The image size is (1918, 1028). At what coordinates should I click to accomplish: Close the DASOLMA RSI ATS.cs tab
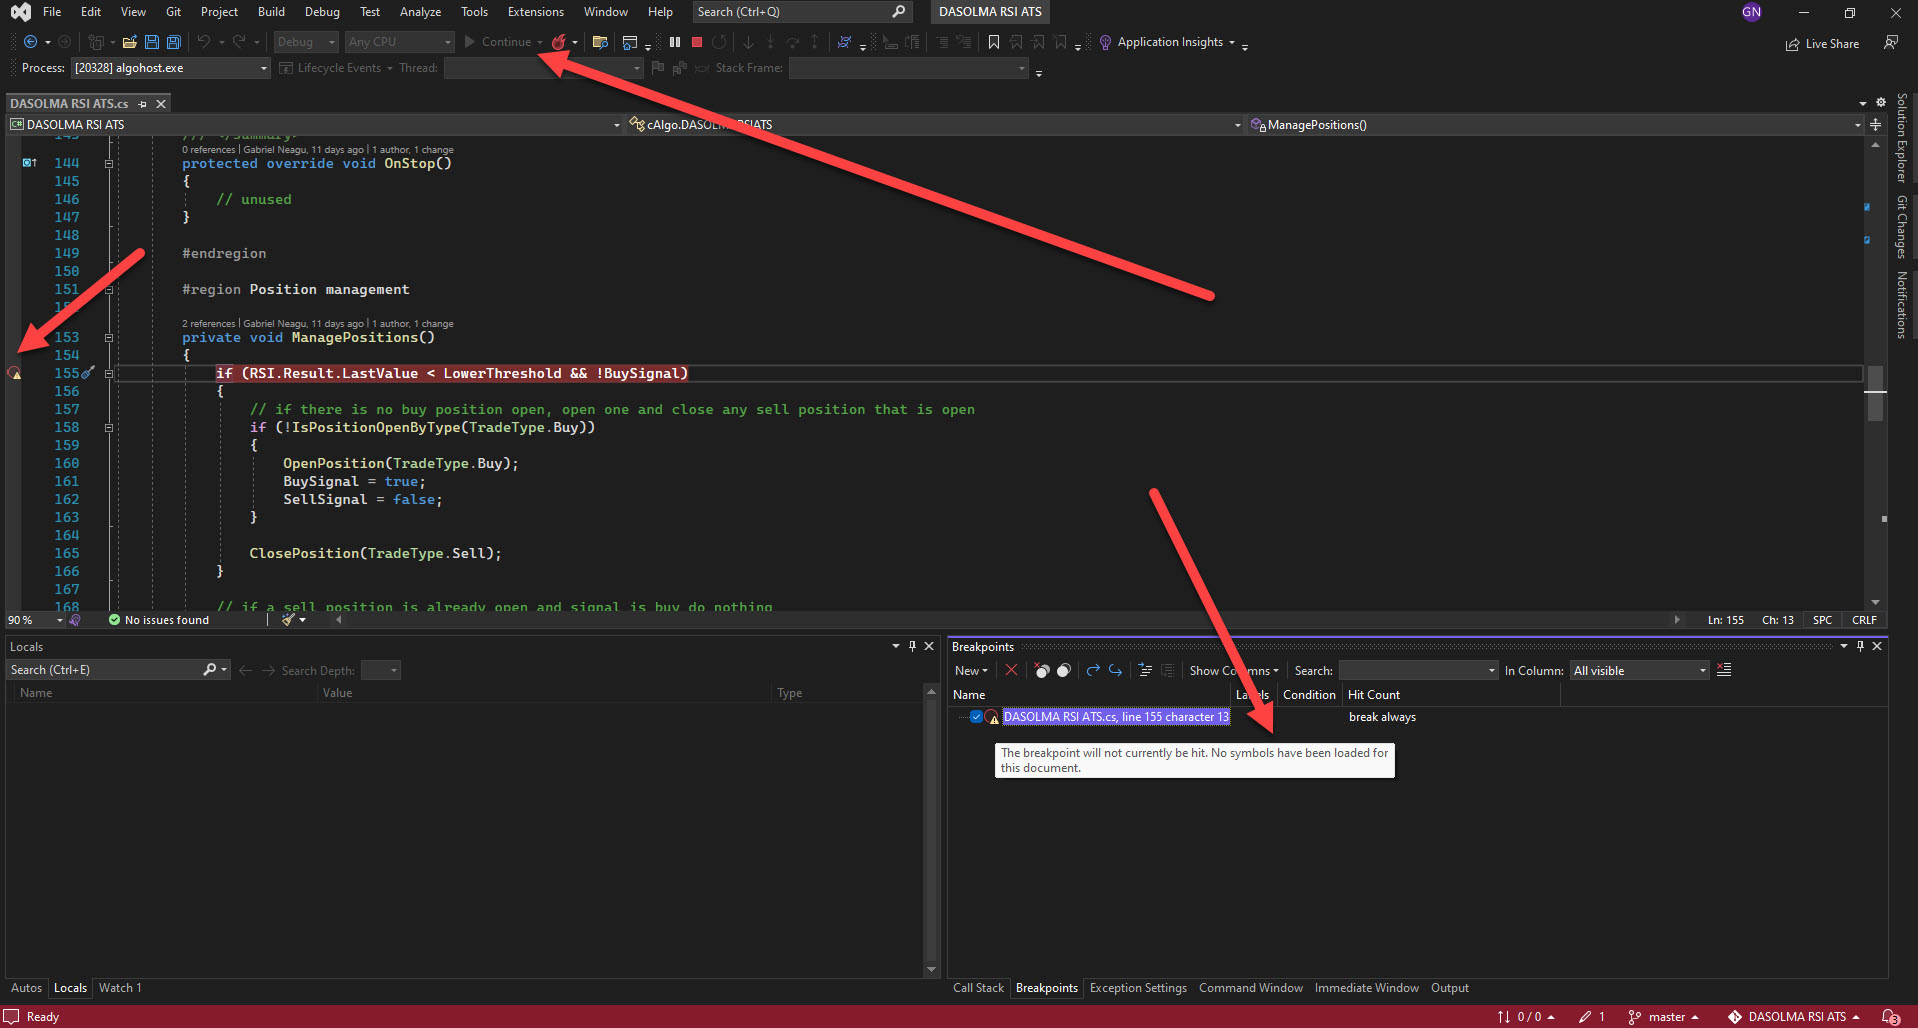[x=161, y=103]
